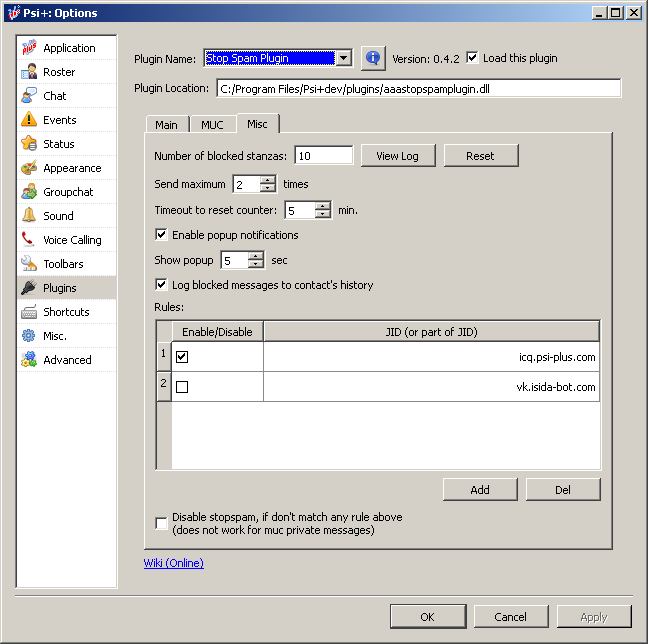Click the Number of blocked stanzas field
The width and height of the screenshot is (648, 644).
[323, 156]
